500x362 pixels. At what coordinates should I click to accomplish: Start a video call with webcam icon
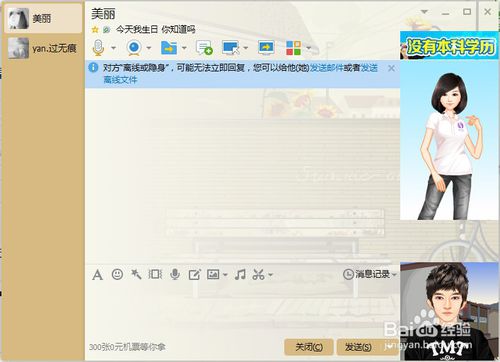[134, 48]
